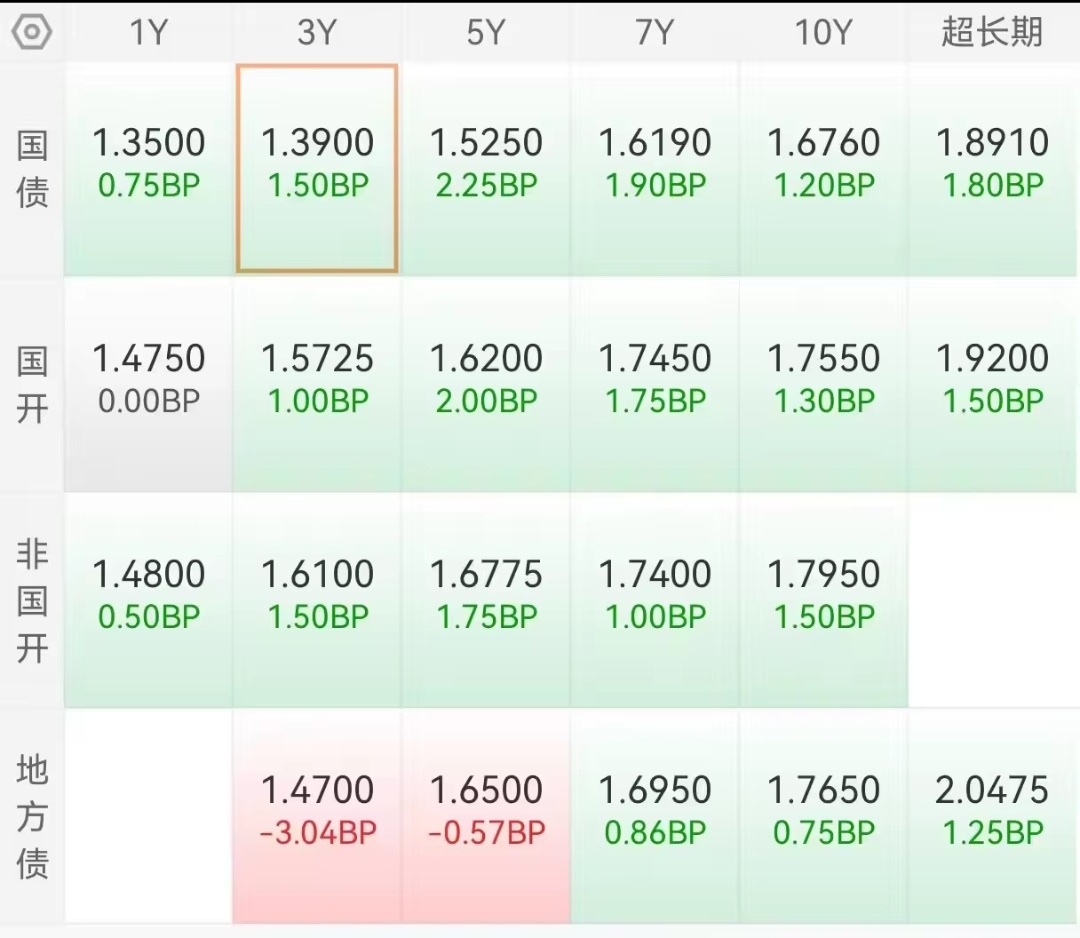1080x938 pixels.
Task: Select the 5Y column header
Action: point(486,32)
